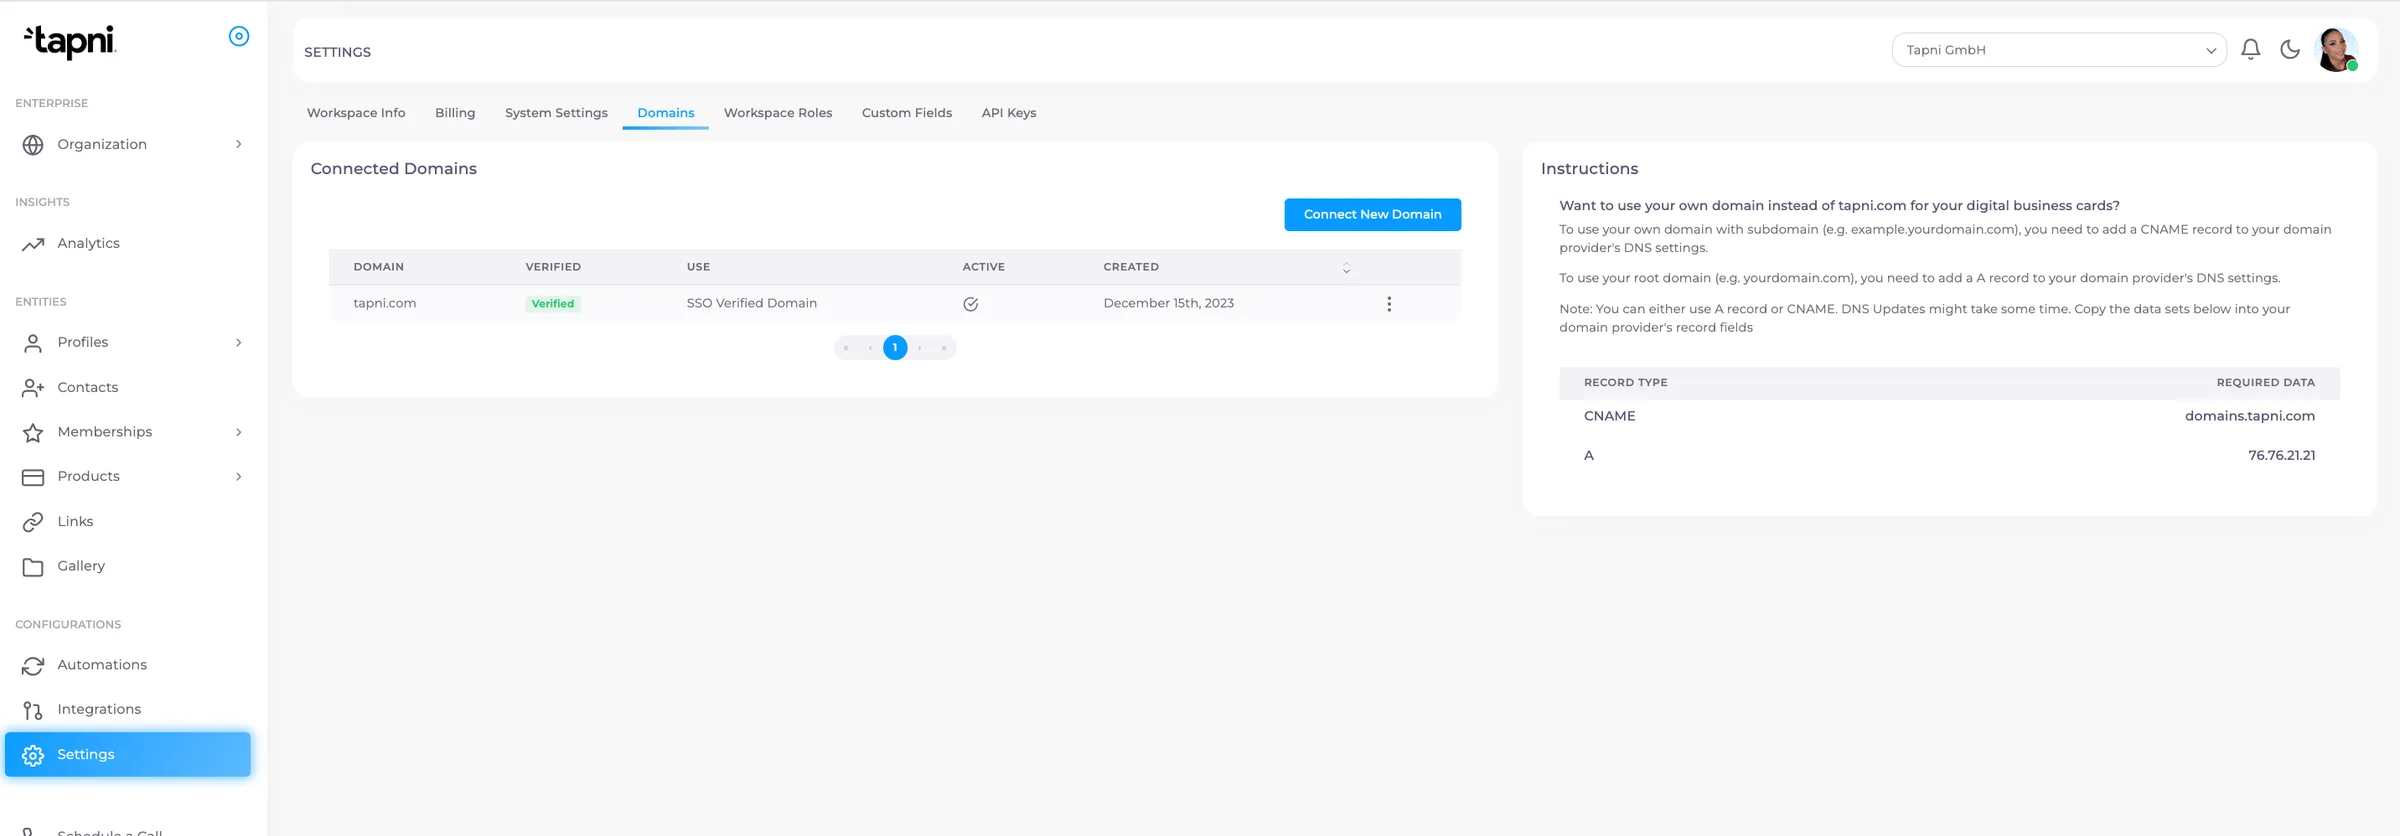Toggle dark mode moon icon
Screen dimensions: 2400x836
[2290, 49]
